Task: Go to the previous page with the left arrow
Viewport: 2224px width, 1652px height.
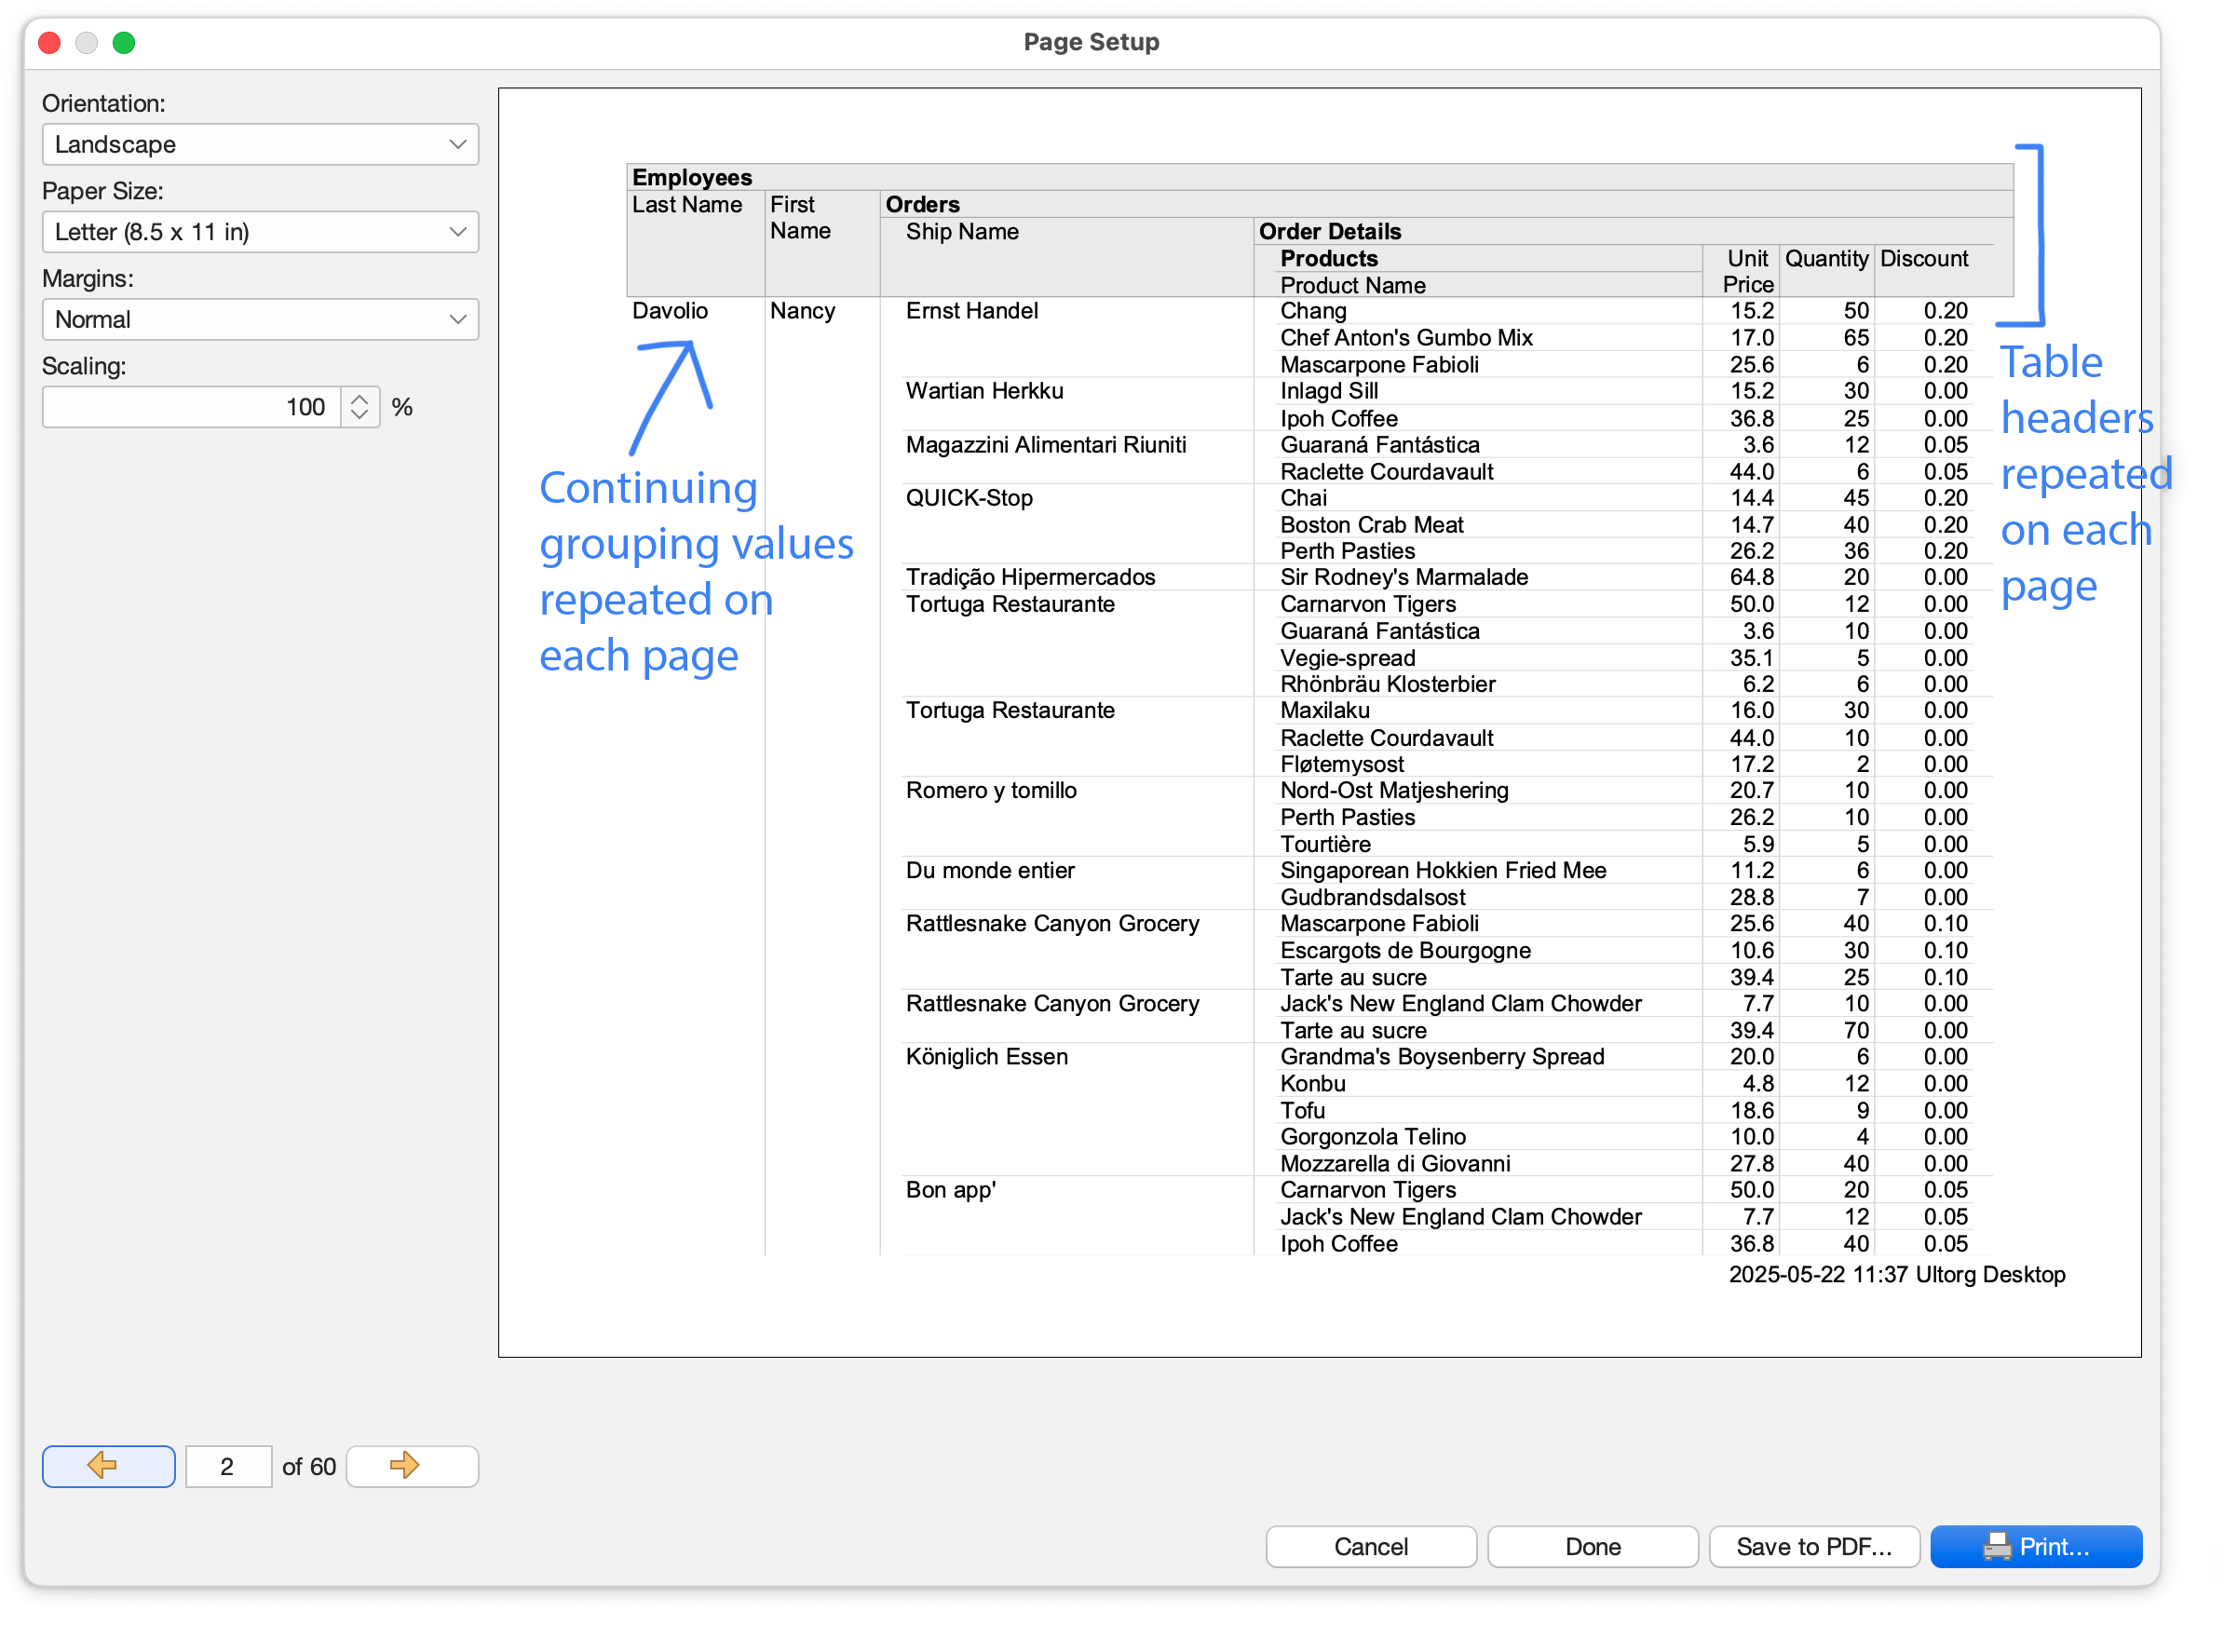Action: (x=108, y=1466)
